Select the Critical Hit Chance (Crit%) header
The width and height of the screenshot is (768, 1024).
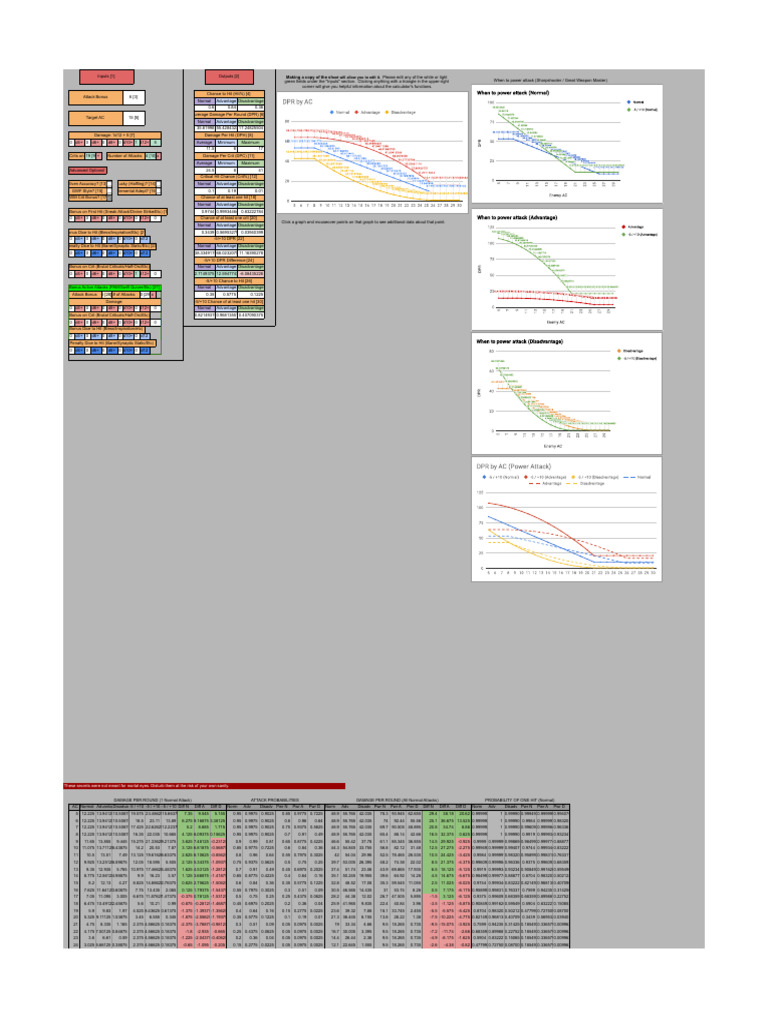(229, 177)
